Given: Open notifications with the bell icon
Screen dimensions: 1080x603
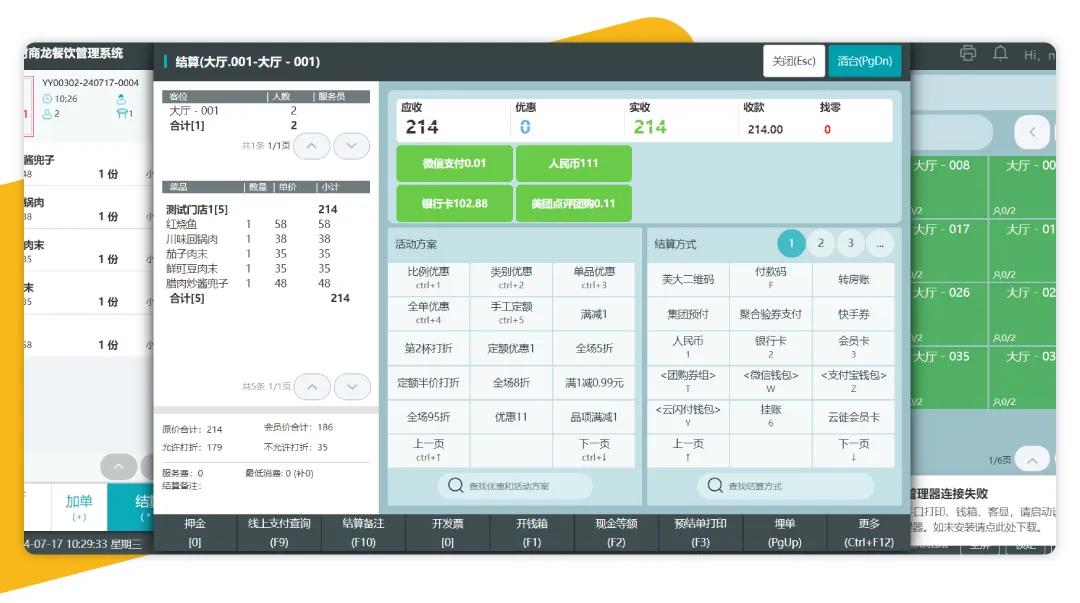Looking at the screenshot, I should pyautogui.click(x=1000, y=53).
